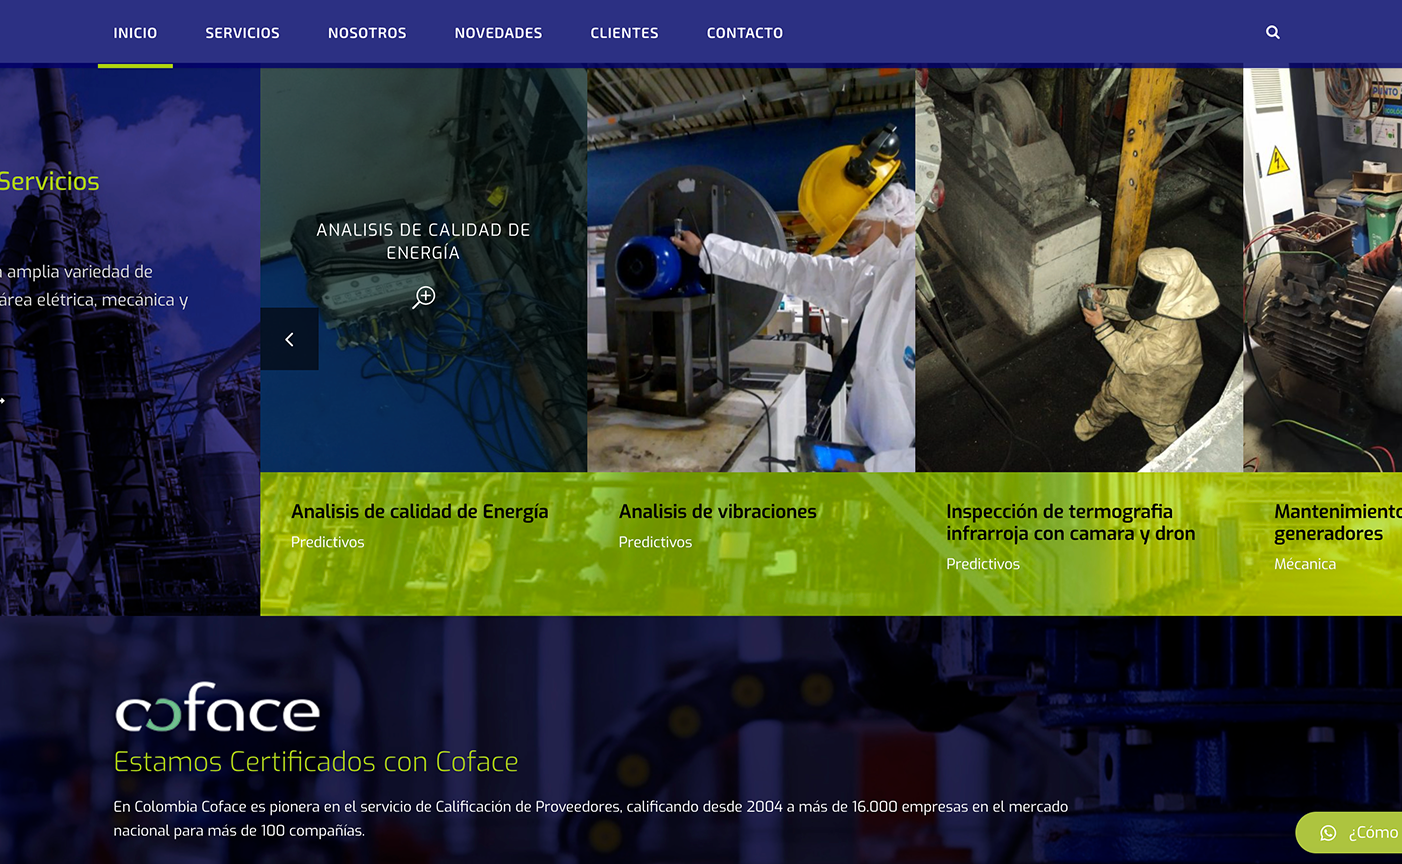This screenshot has height=864, width=1402.
Task: Open Mantenimiento generadores service link
Action: (x=1335, y=523)
